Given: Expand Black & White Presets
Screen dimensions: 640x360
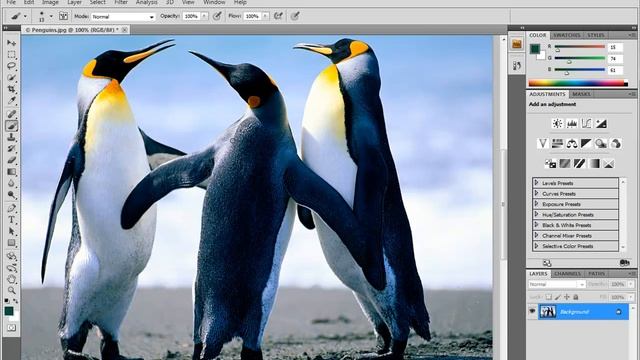Looking at the screenshot, I should [536, 225].
